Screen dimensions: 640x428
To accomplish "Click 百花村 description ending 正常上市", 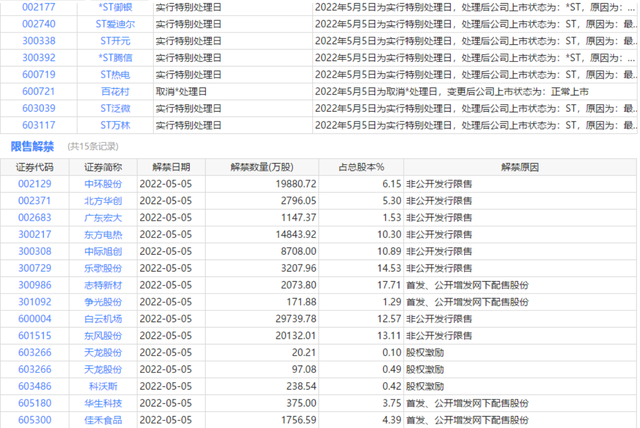I will [451, 91].
